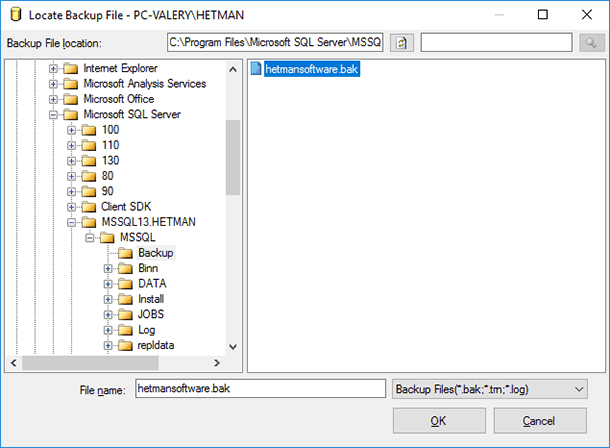Click the tree's scroll right arrow
Screen dimensions: 610x448
coord(217,363)
